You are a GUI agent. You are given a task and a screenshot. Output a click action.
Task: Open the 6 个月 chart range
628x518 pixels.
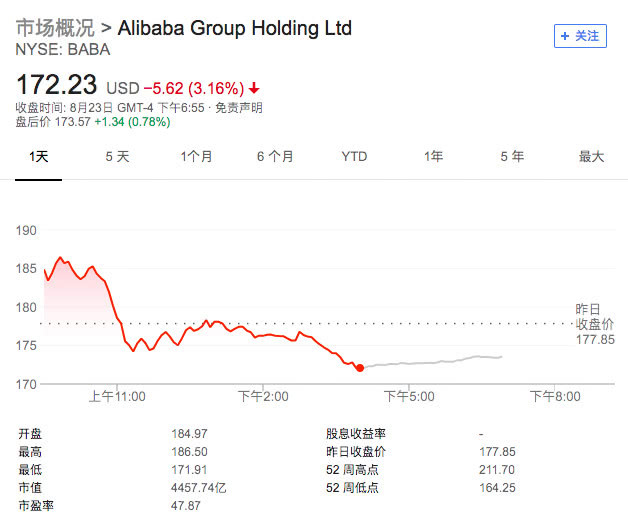(275, 157)
